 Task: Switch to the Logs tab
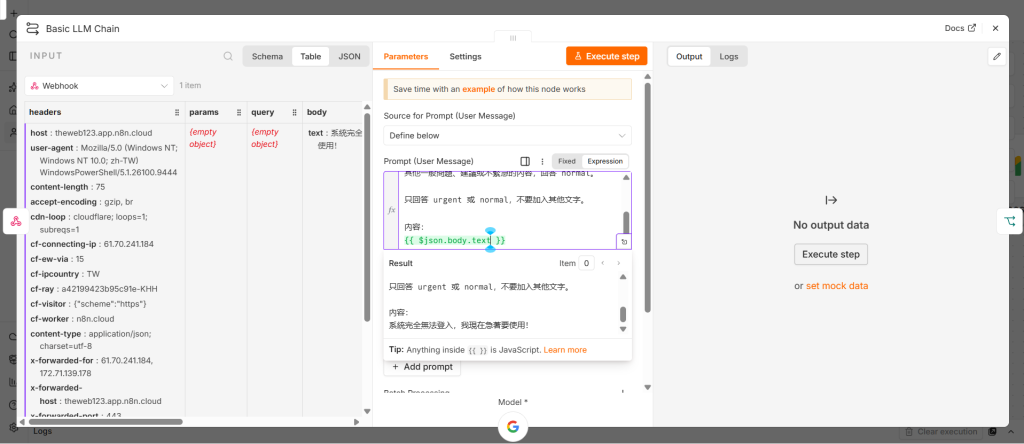pos(729,56)
